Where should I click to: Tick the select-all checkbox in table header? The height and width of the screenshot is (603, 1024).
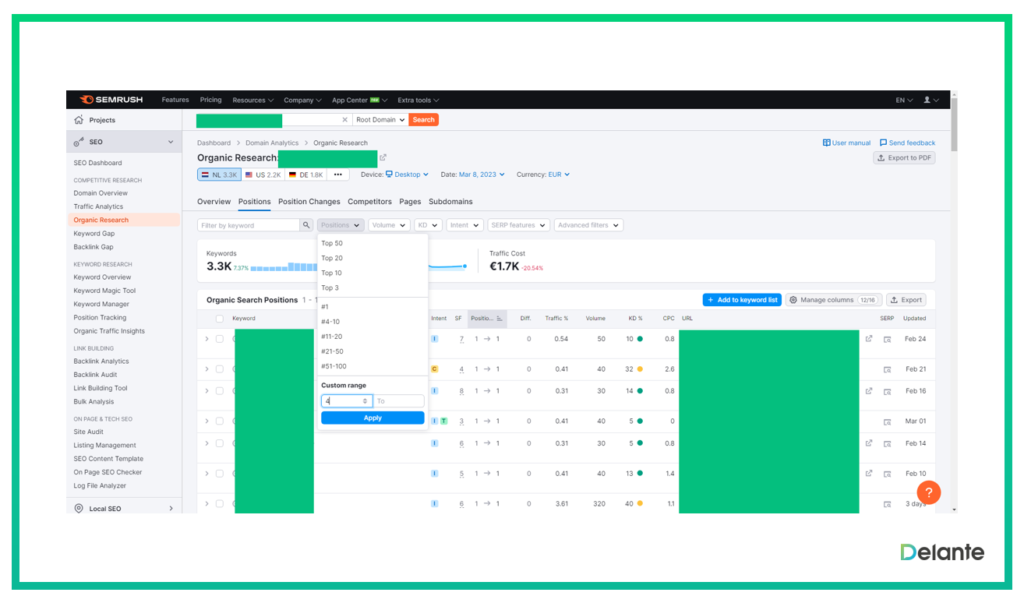(x=219, y=319)
